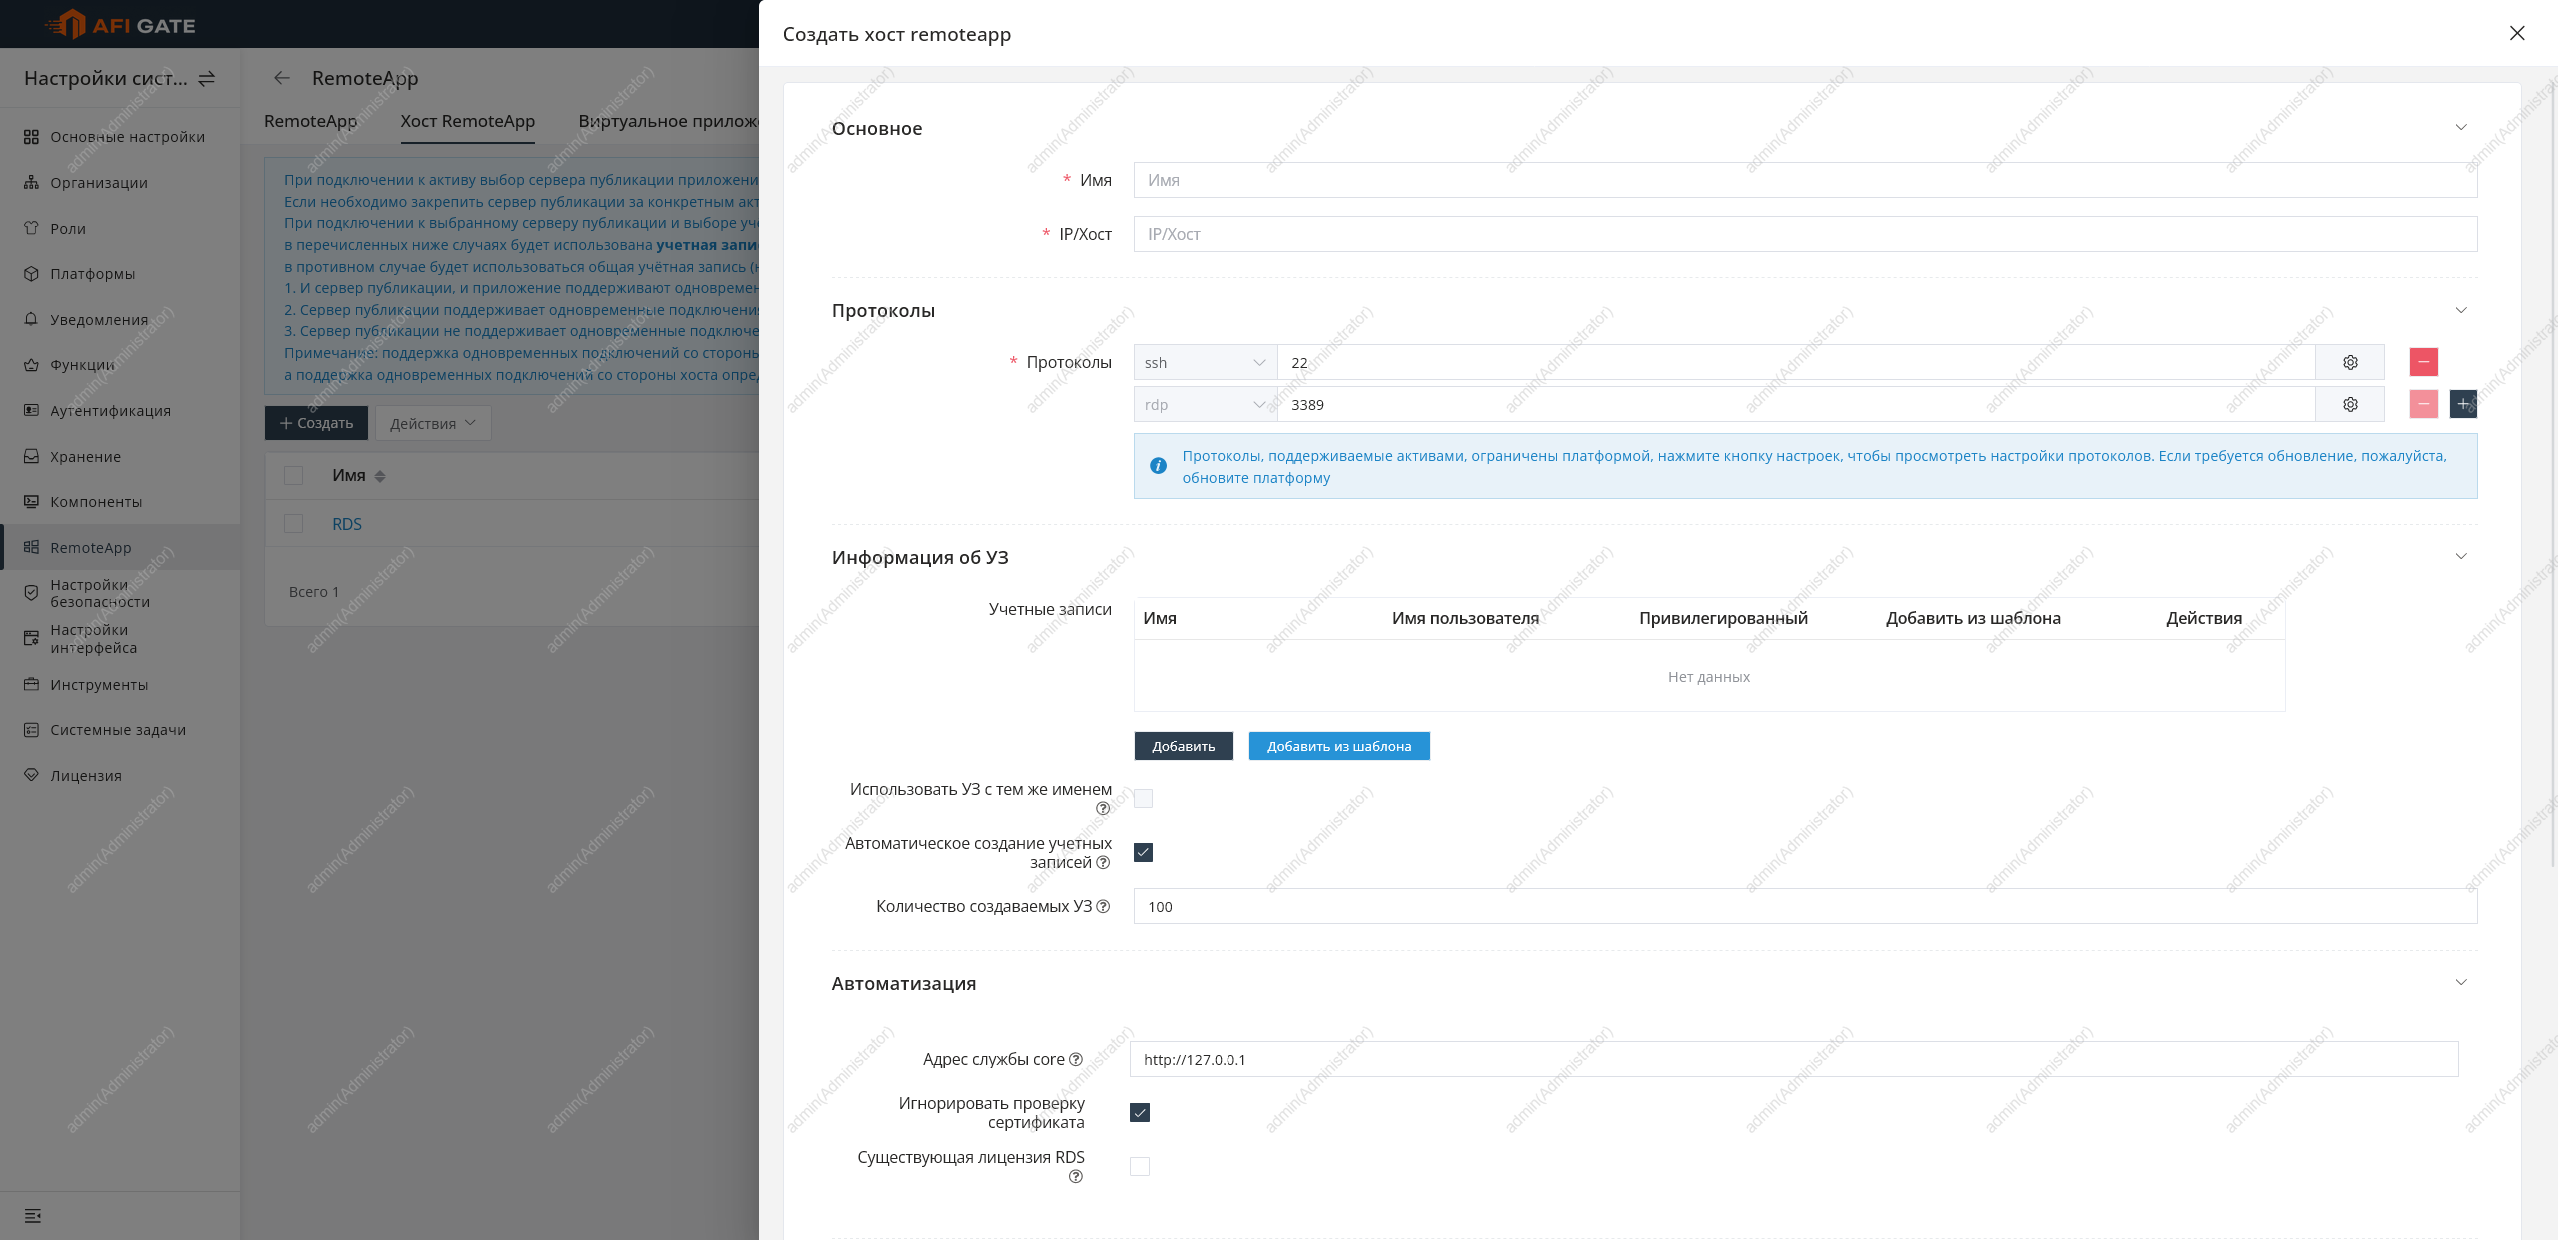
Task: Check the RDS row checkbox
Action: (293, 524)
